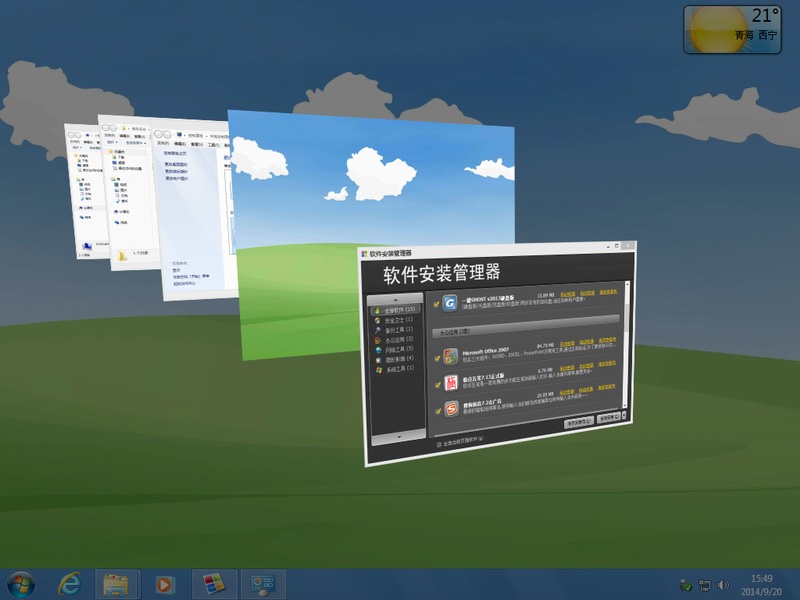Click the software list vertical scrollbar
Viewport: 800px width, 600px height.
coord(626,344)
